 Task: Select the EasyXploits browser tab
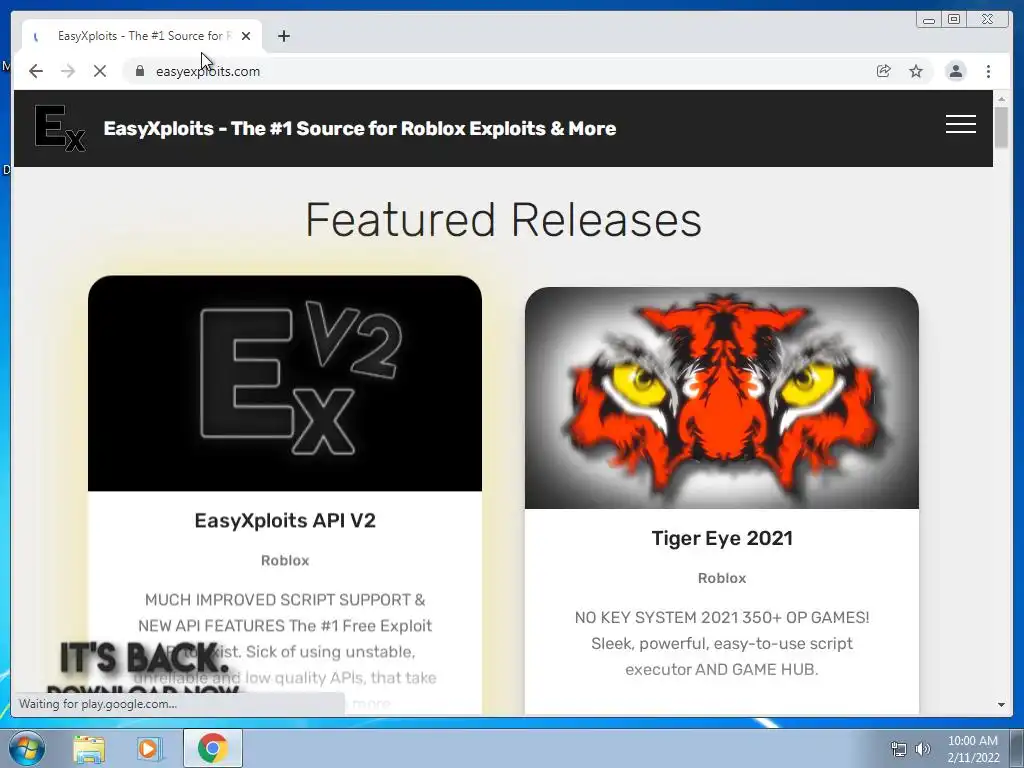[x=142, y=36]
